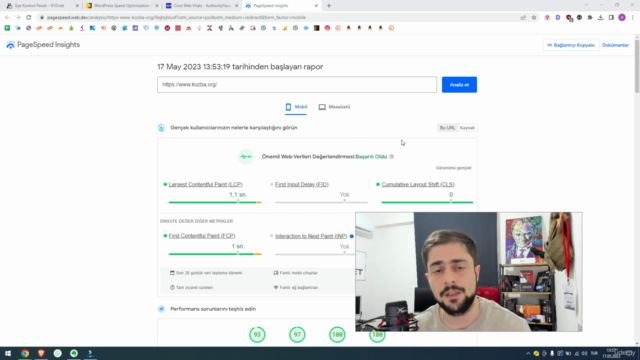Select the Mobil results tab

(x=296, y=107)
